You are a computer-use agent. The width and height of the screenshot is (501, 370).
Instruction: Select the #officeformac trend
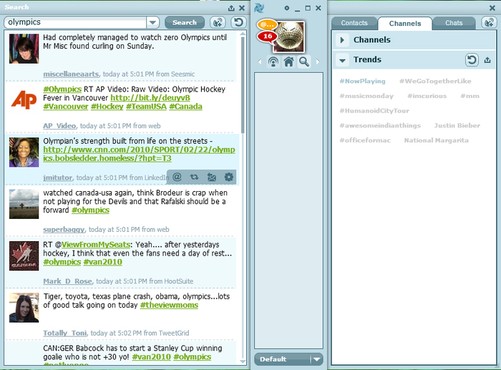coord(365,140)
